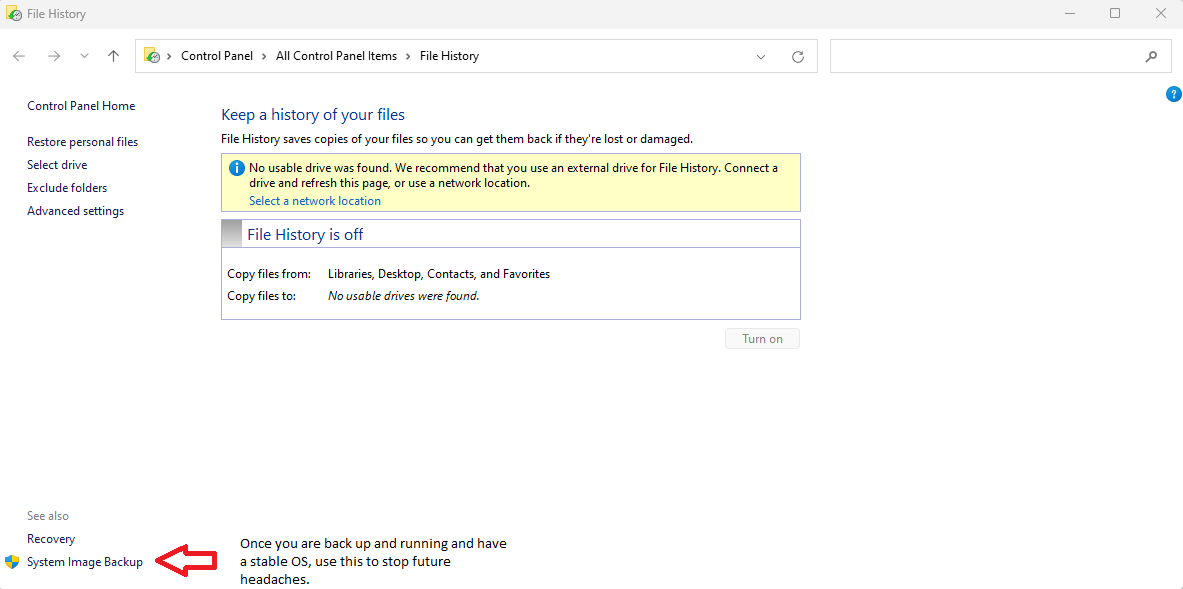Click Select a network location link
The height and width of the screenshot is (589, 1183).
point(315,201)
